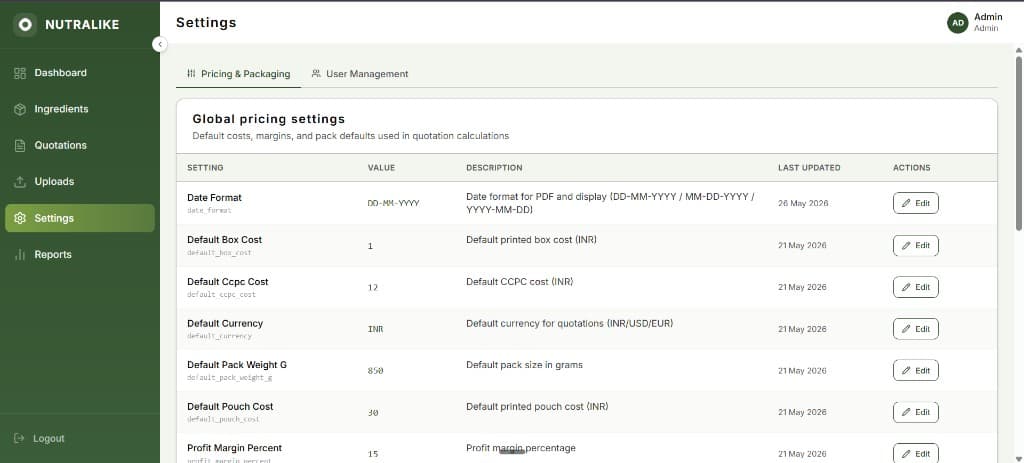Click the Global pricing settings heading
This screenshot has height=463, width=1024.
[x=268, y=119]
